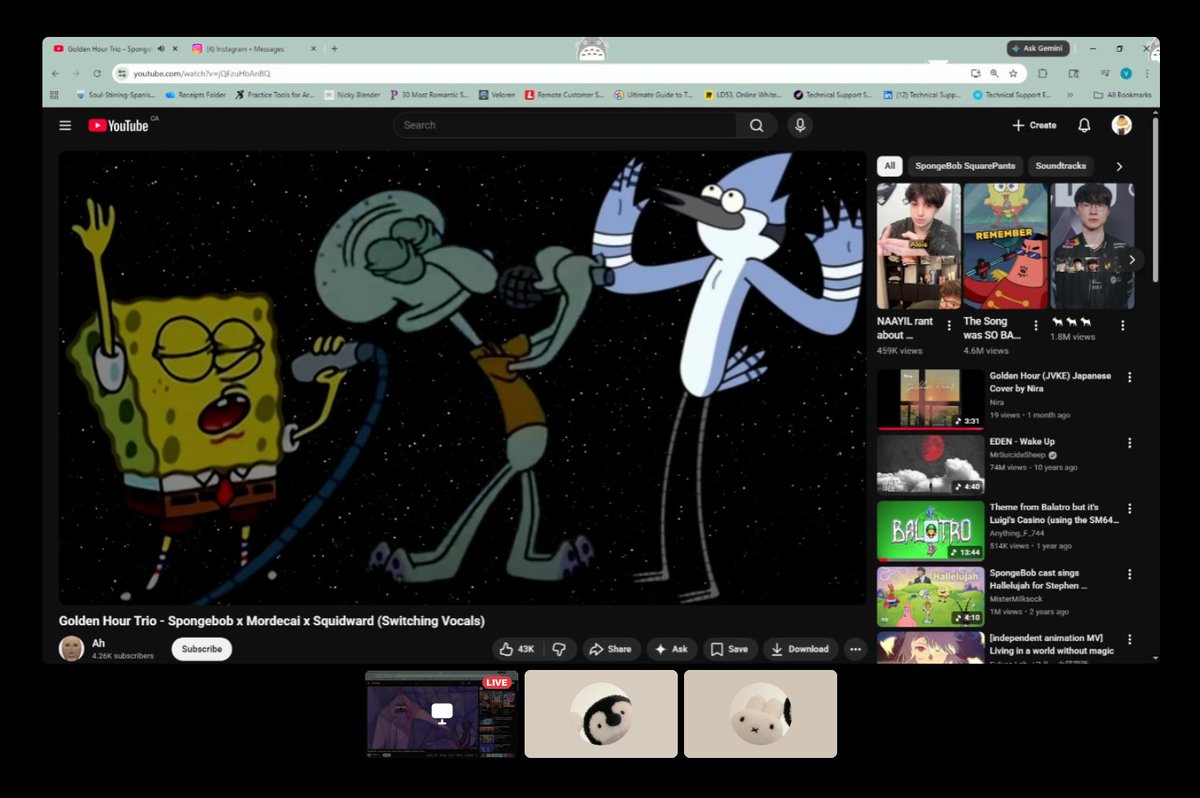Image resolution: width=1200 pixels, height=798 pixels.
Task: Open the All Bookmarks folder
Action: pyautogui.click(x=1122, y=95)
